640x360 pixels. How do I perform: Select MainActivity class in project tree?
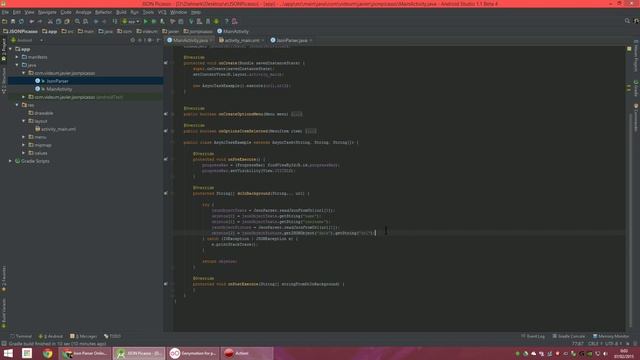click(59, 89)
